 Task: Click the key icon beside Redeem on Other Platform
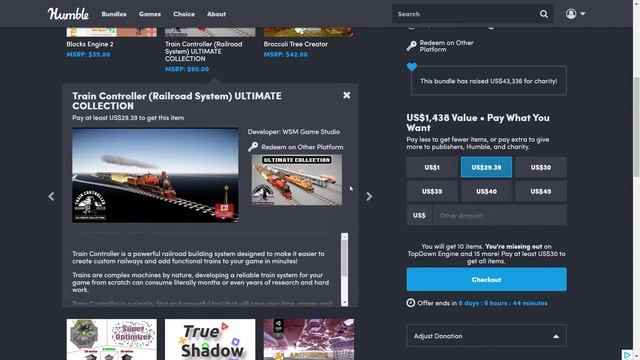(253, 147)
